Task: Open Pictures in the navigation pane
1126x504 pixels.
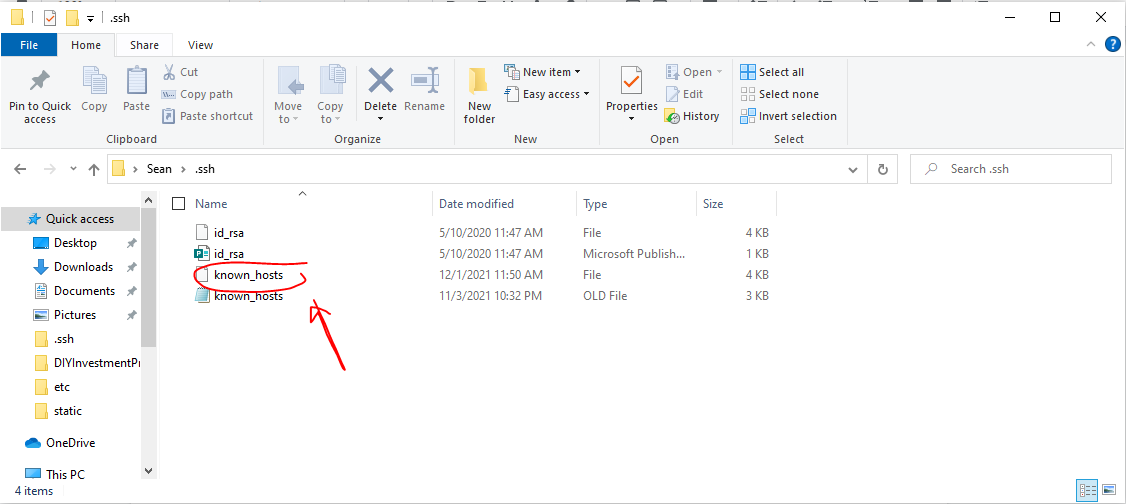Action: [x=75, y=314]
